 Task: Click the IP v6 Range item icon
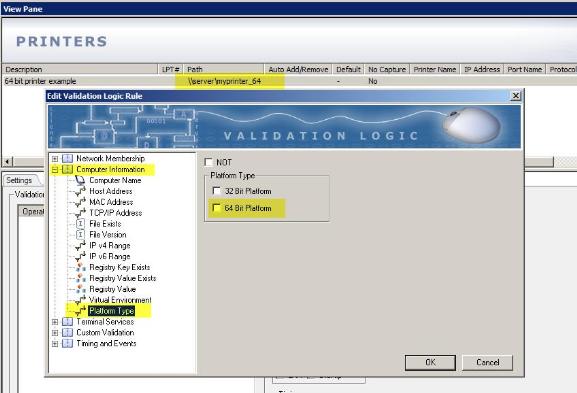[80, 256]
